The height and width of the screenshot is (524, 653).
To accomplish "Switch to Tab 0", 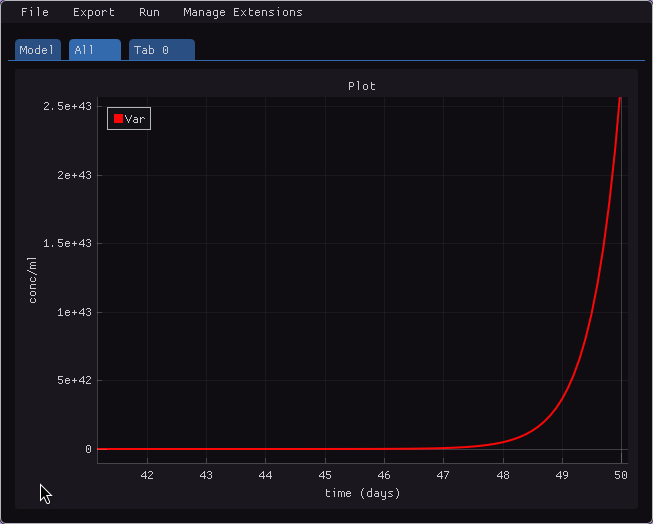I will pyautogui.click(x=161, y=50).
